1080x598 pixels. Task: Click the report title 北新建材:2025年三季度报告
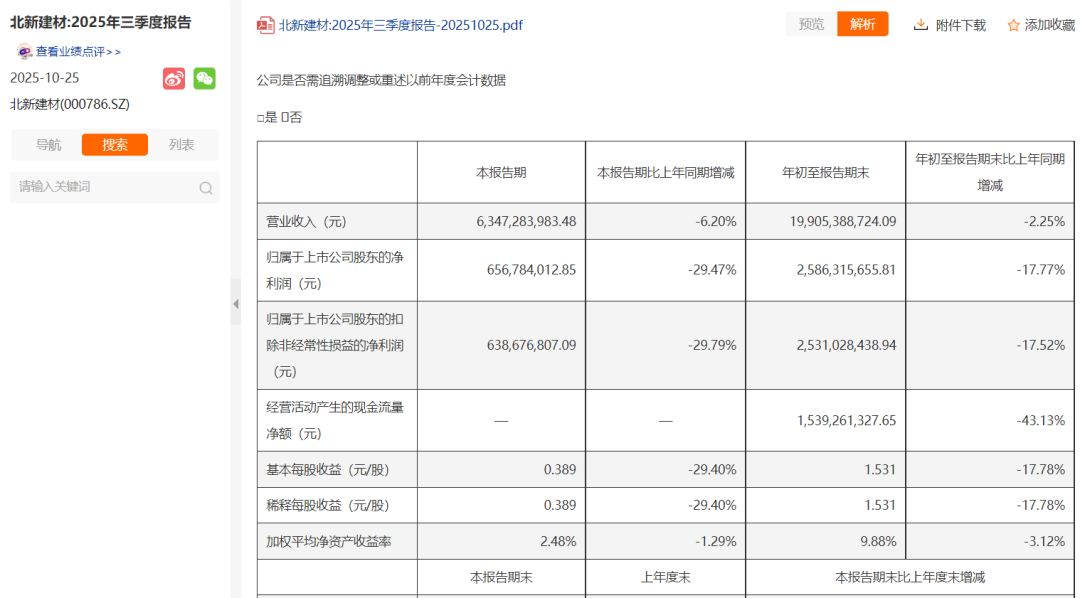(101, 22)
